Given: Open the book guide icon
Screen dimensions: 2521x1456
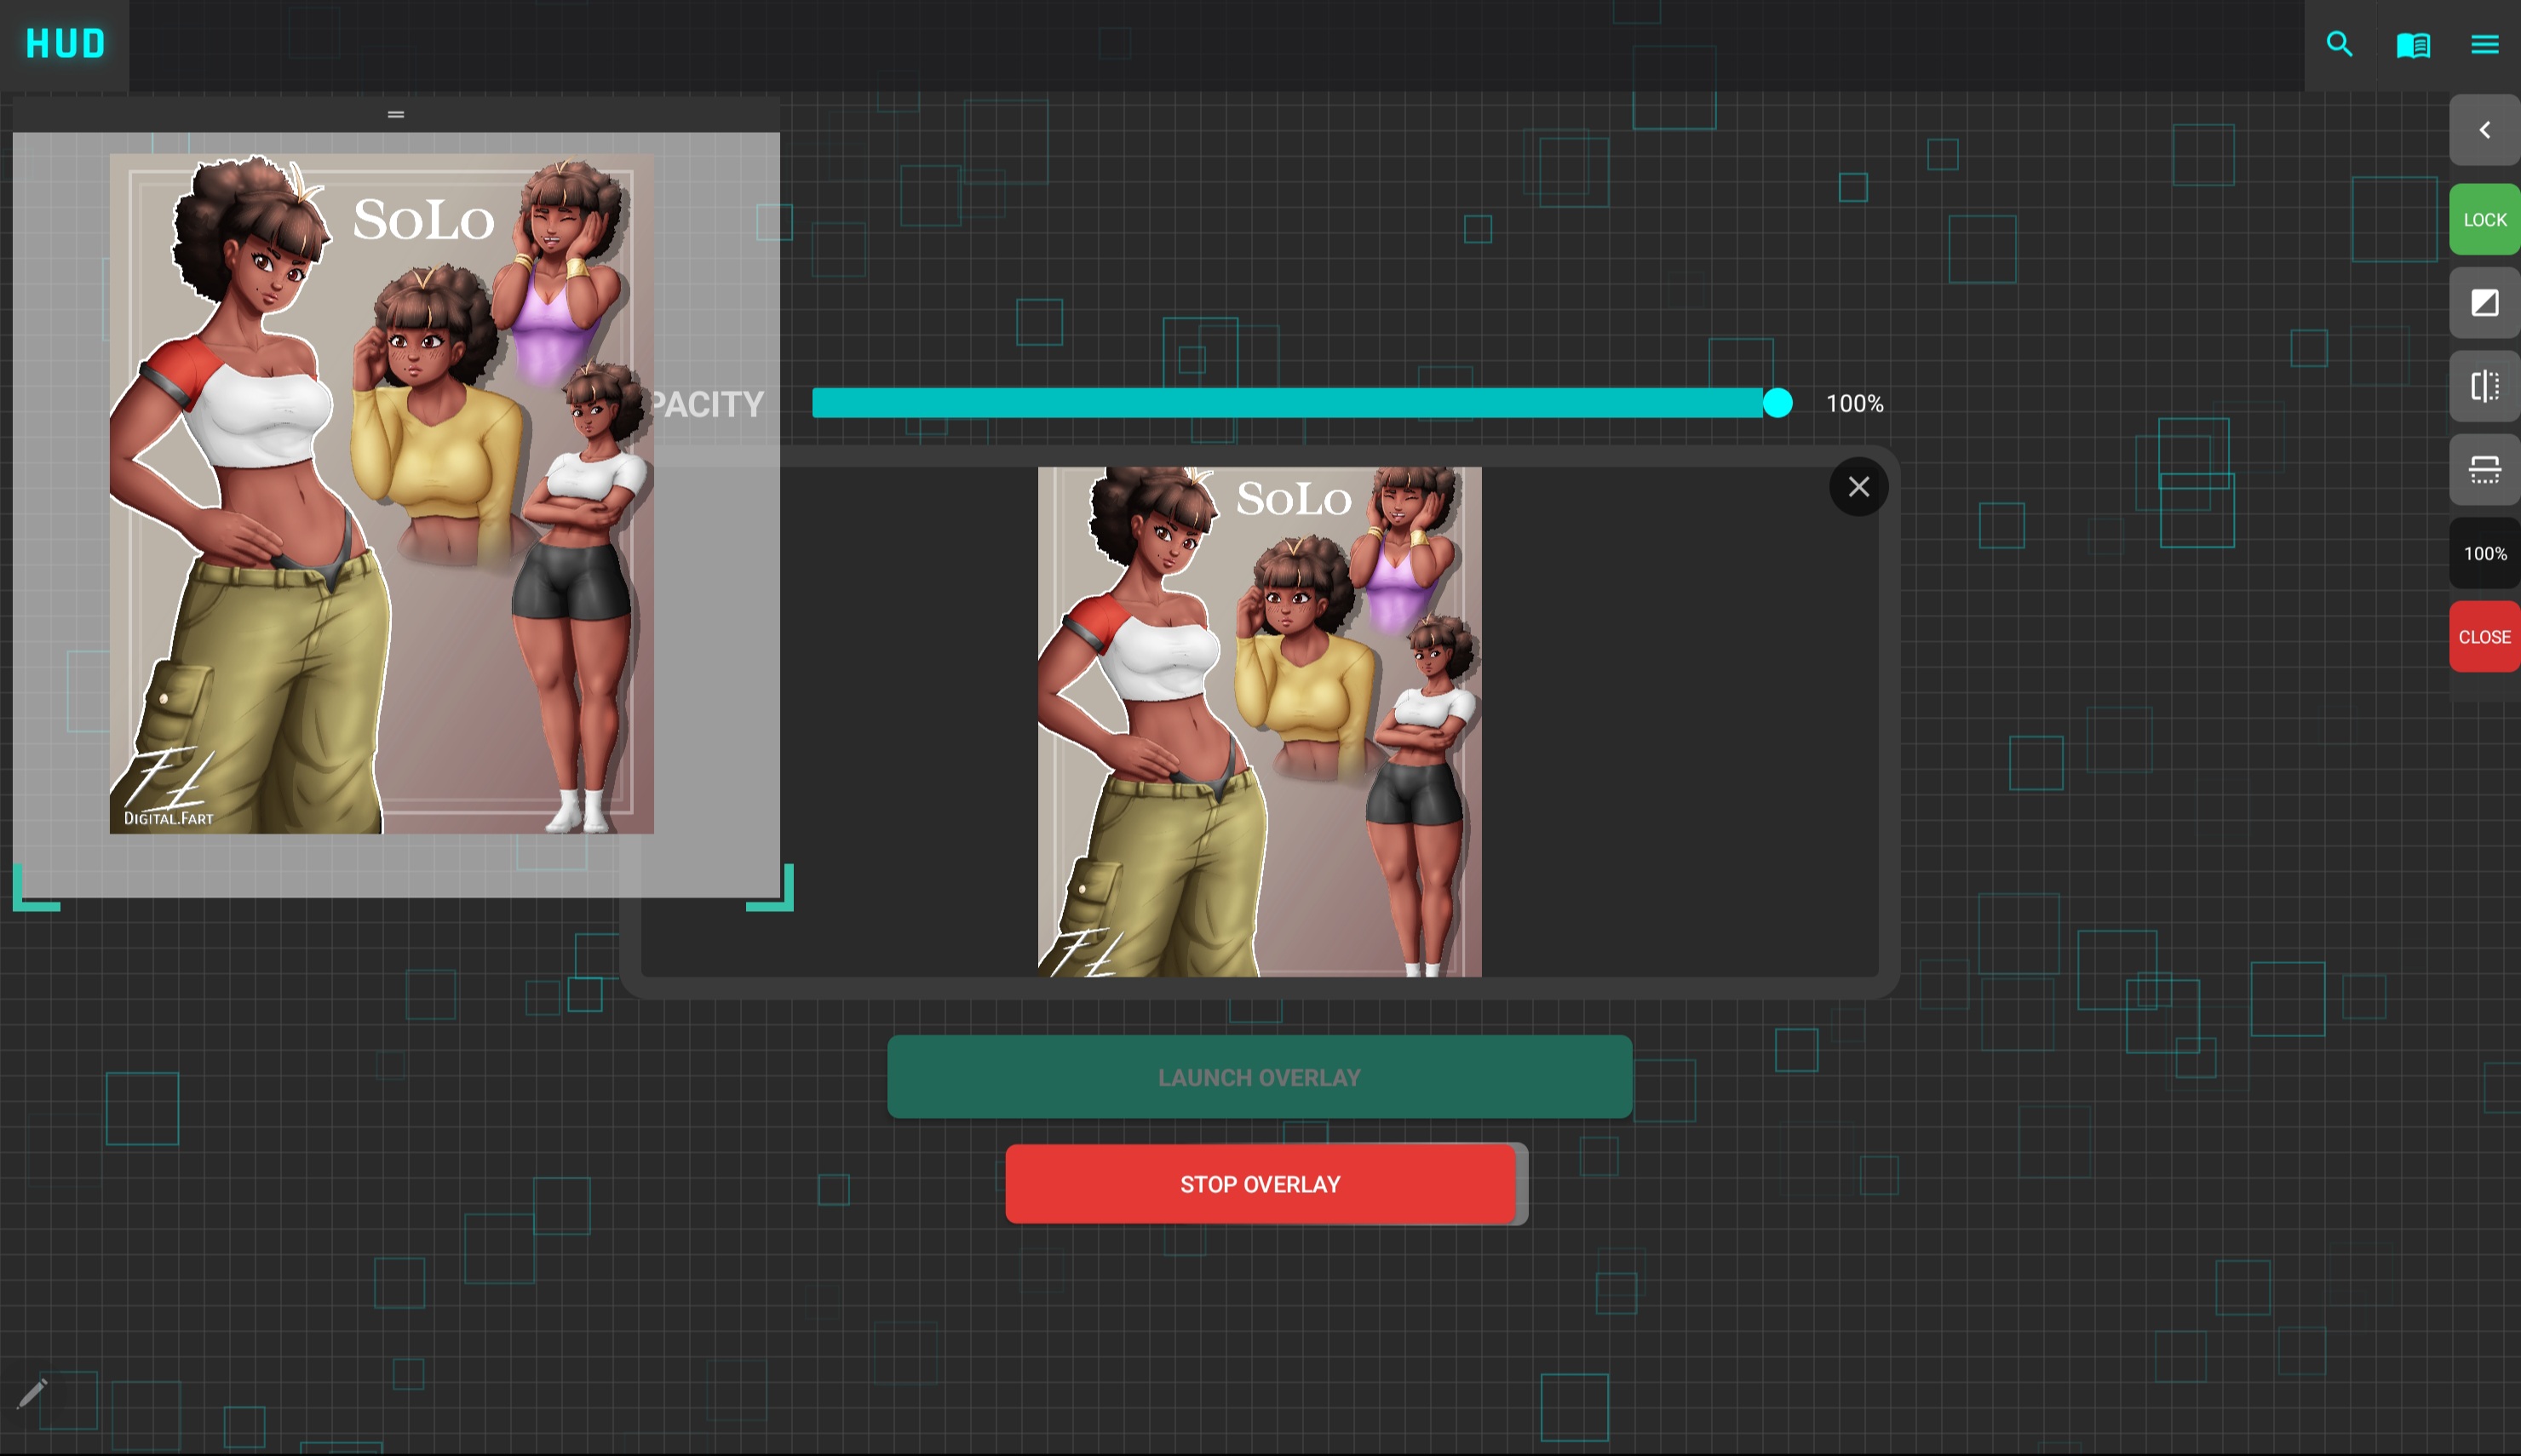Looking at the screenshot, I should pos(2412,45).
